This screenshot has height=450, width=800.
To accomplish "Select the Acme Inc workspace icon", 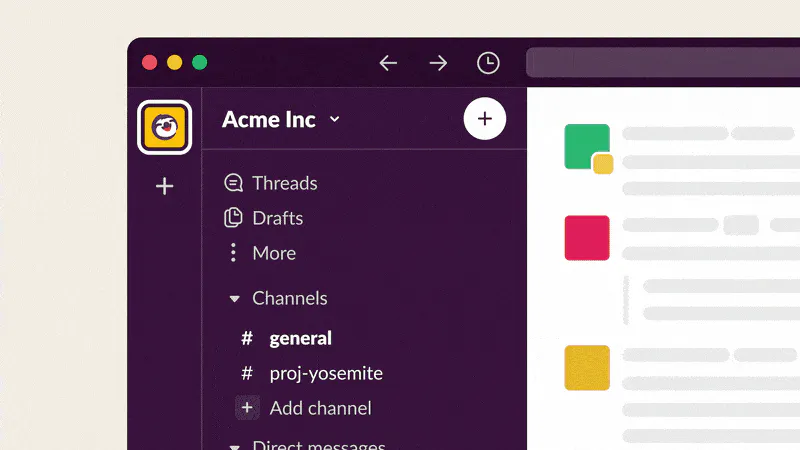I will (164, 127).
